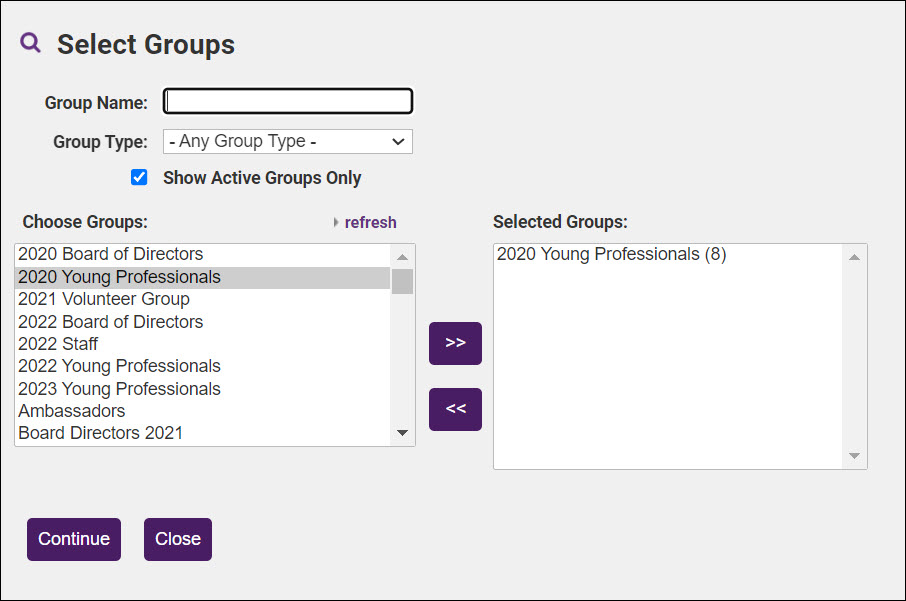Select 2021 Volunteer Group from Choose Groups
Image resolution: width=906 pixels, height=601 pixels.
click(x=104, y=299)
